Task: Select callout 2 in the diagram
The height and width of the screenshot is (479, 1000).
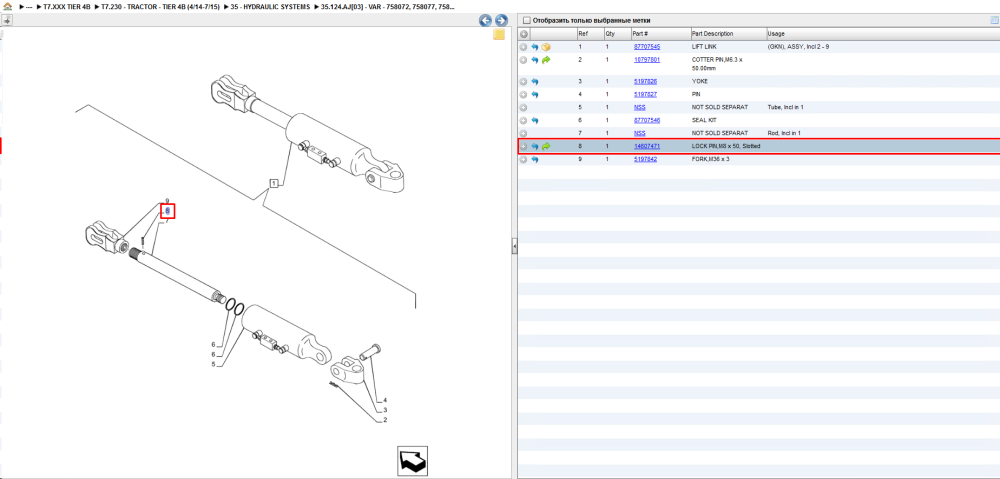Action: click(x=385, y=420)
